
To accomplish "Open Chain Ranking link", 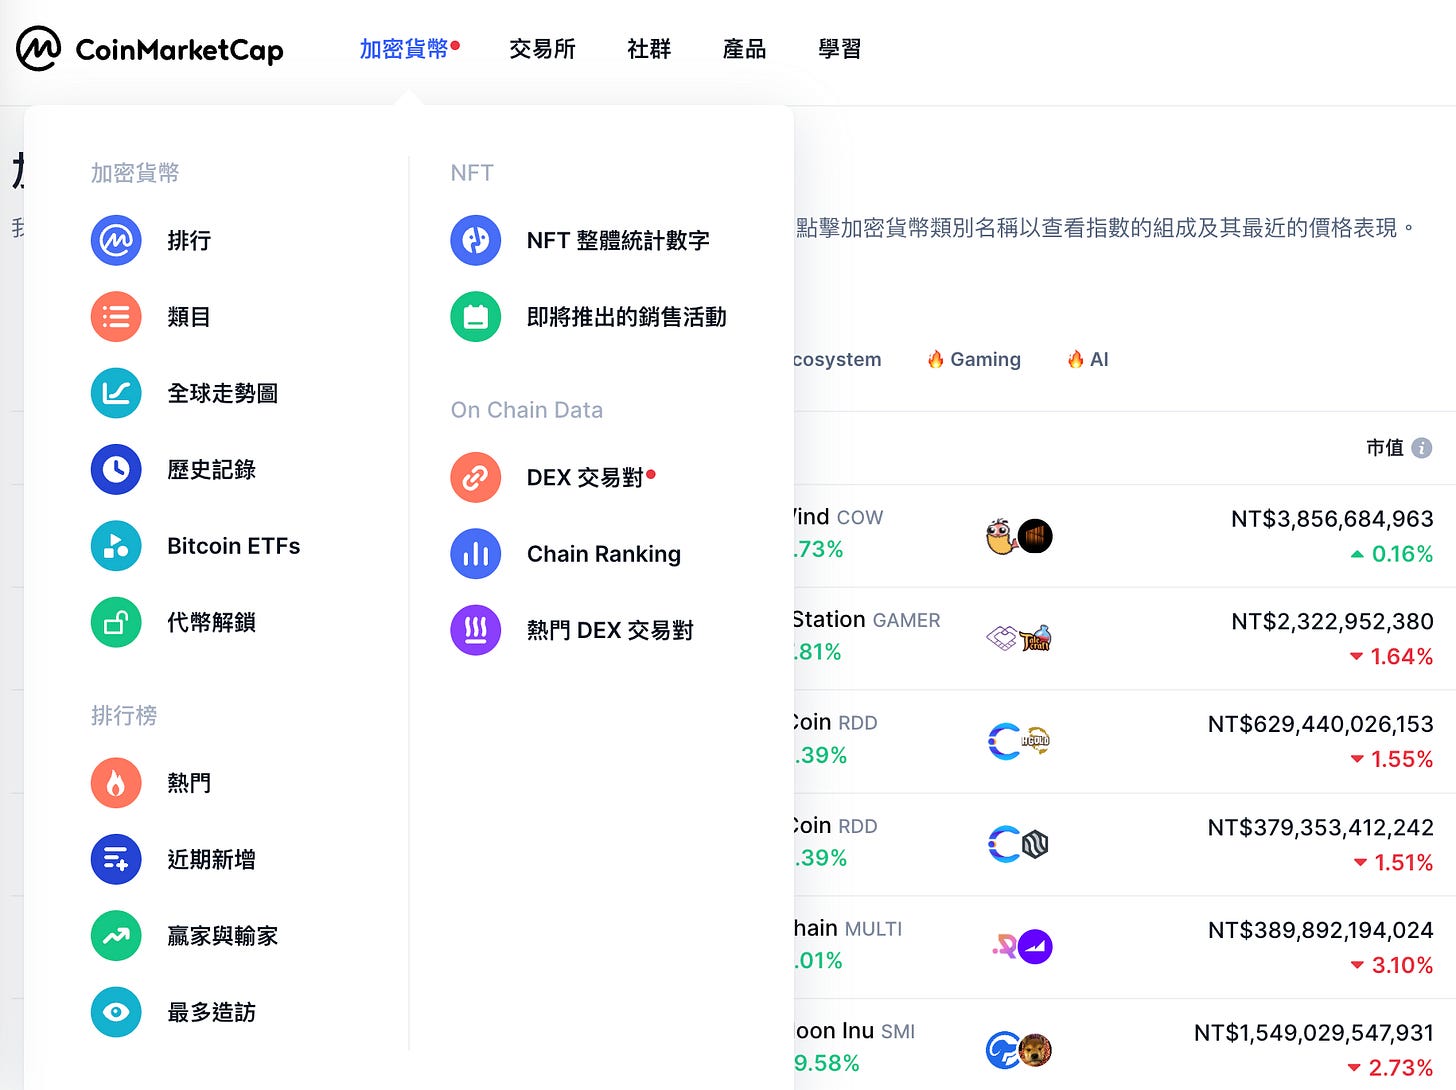I will tap(604, 554).
